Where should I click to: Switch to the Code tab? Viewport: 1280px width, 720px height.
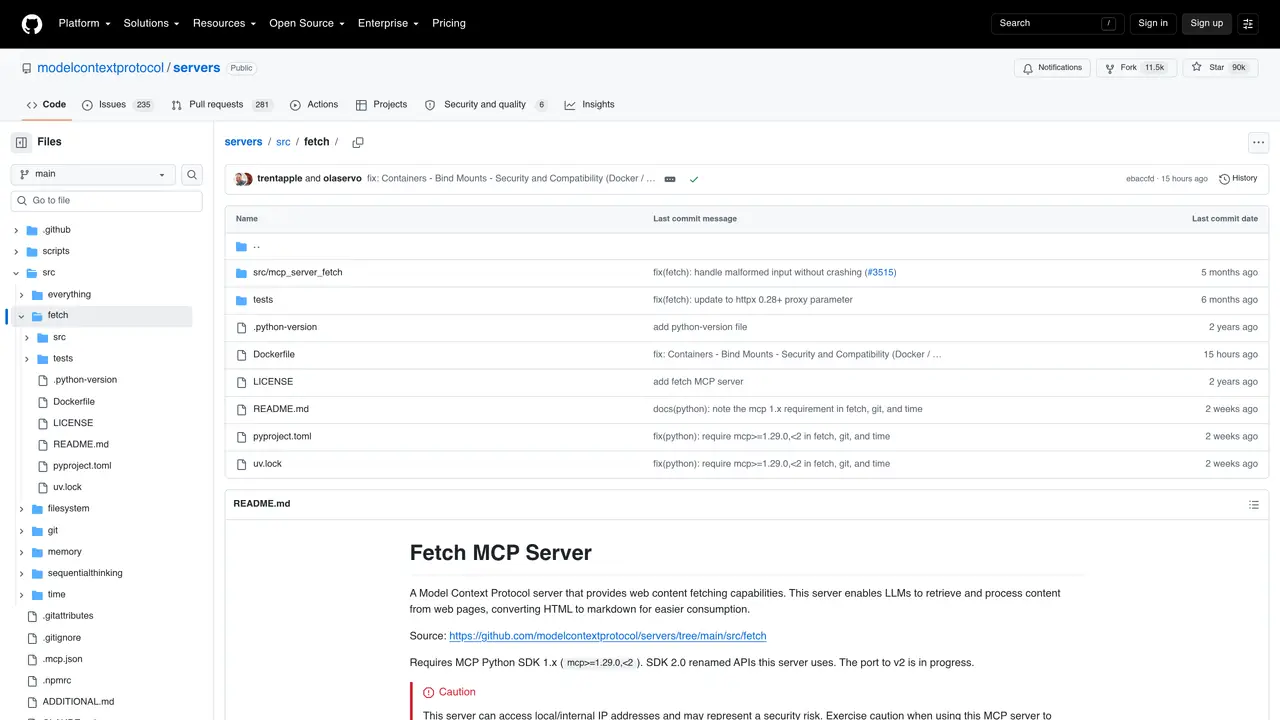pos(46,105)
